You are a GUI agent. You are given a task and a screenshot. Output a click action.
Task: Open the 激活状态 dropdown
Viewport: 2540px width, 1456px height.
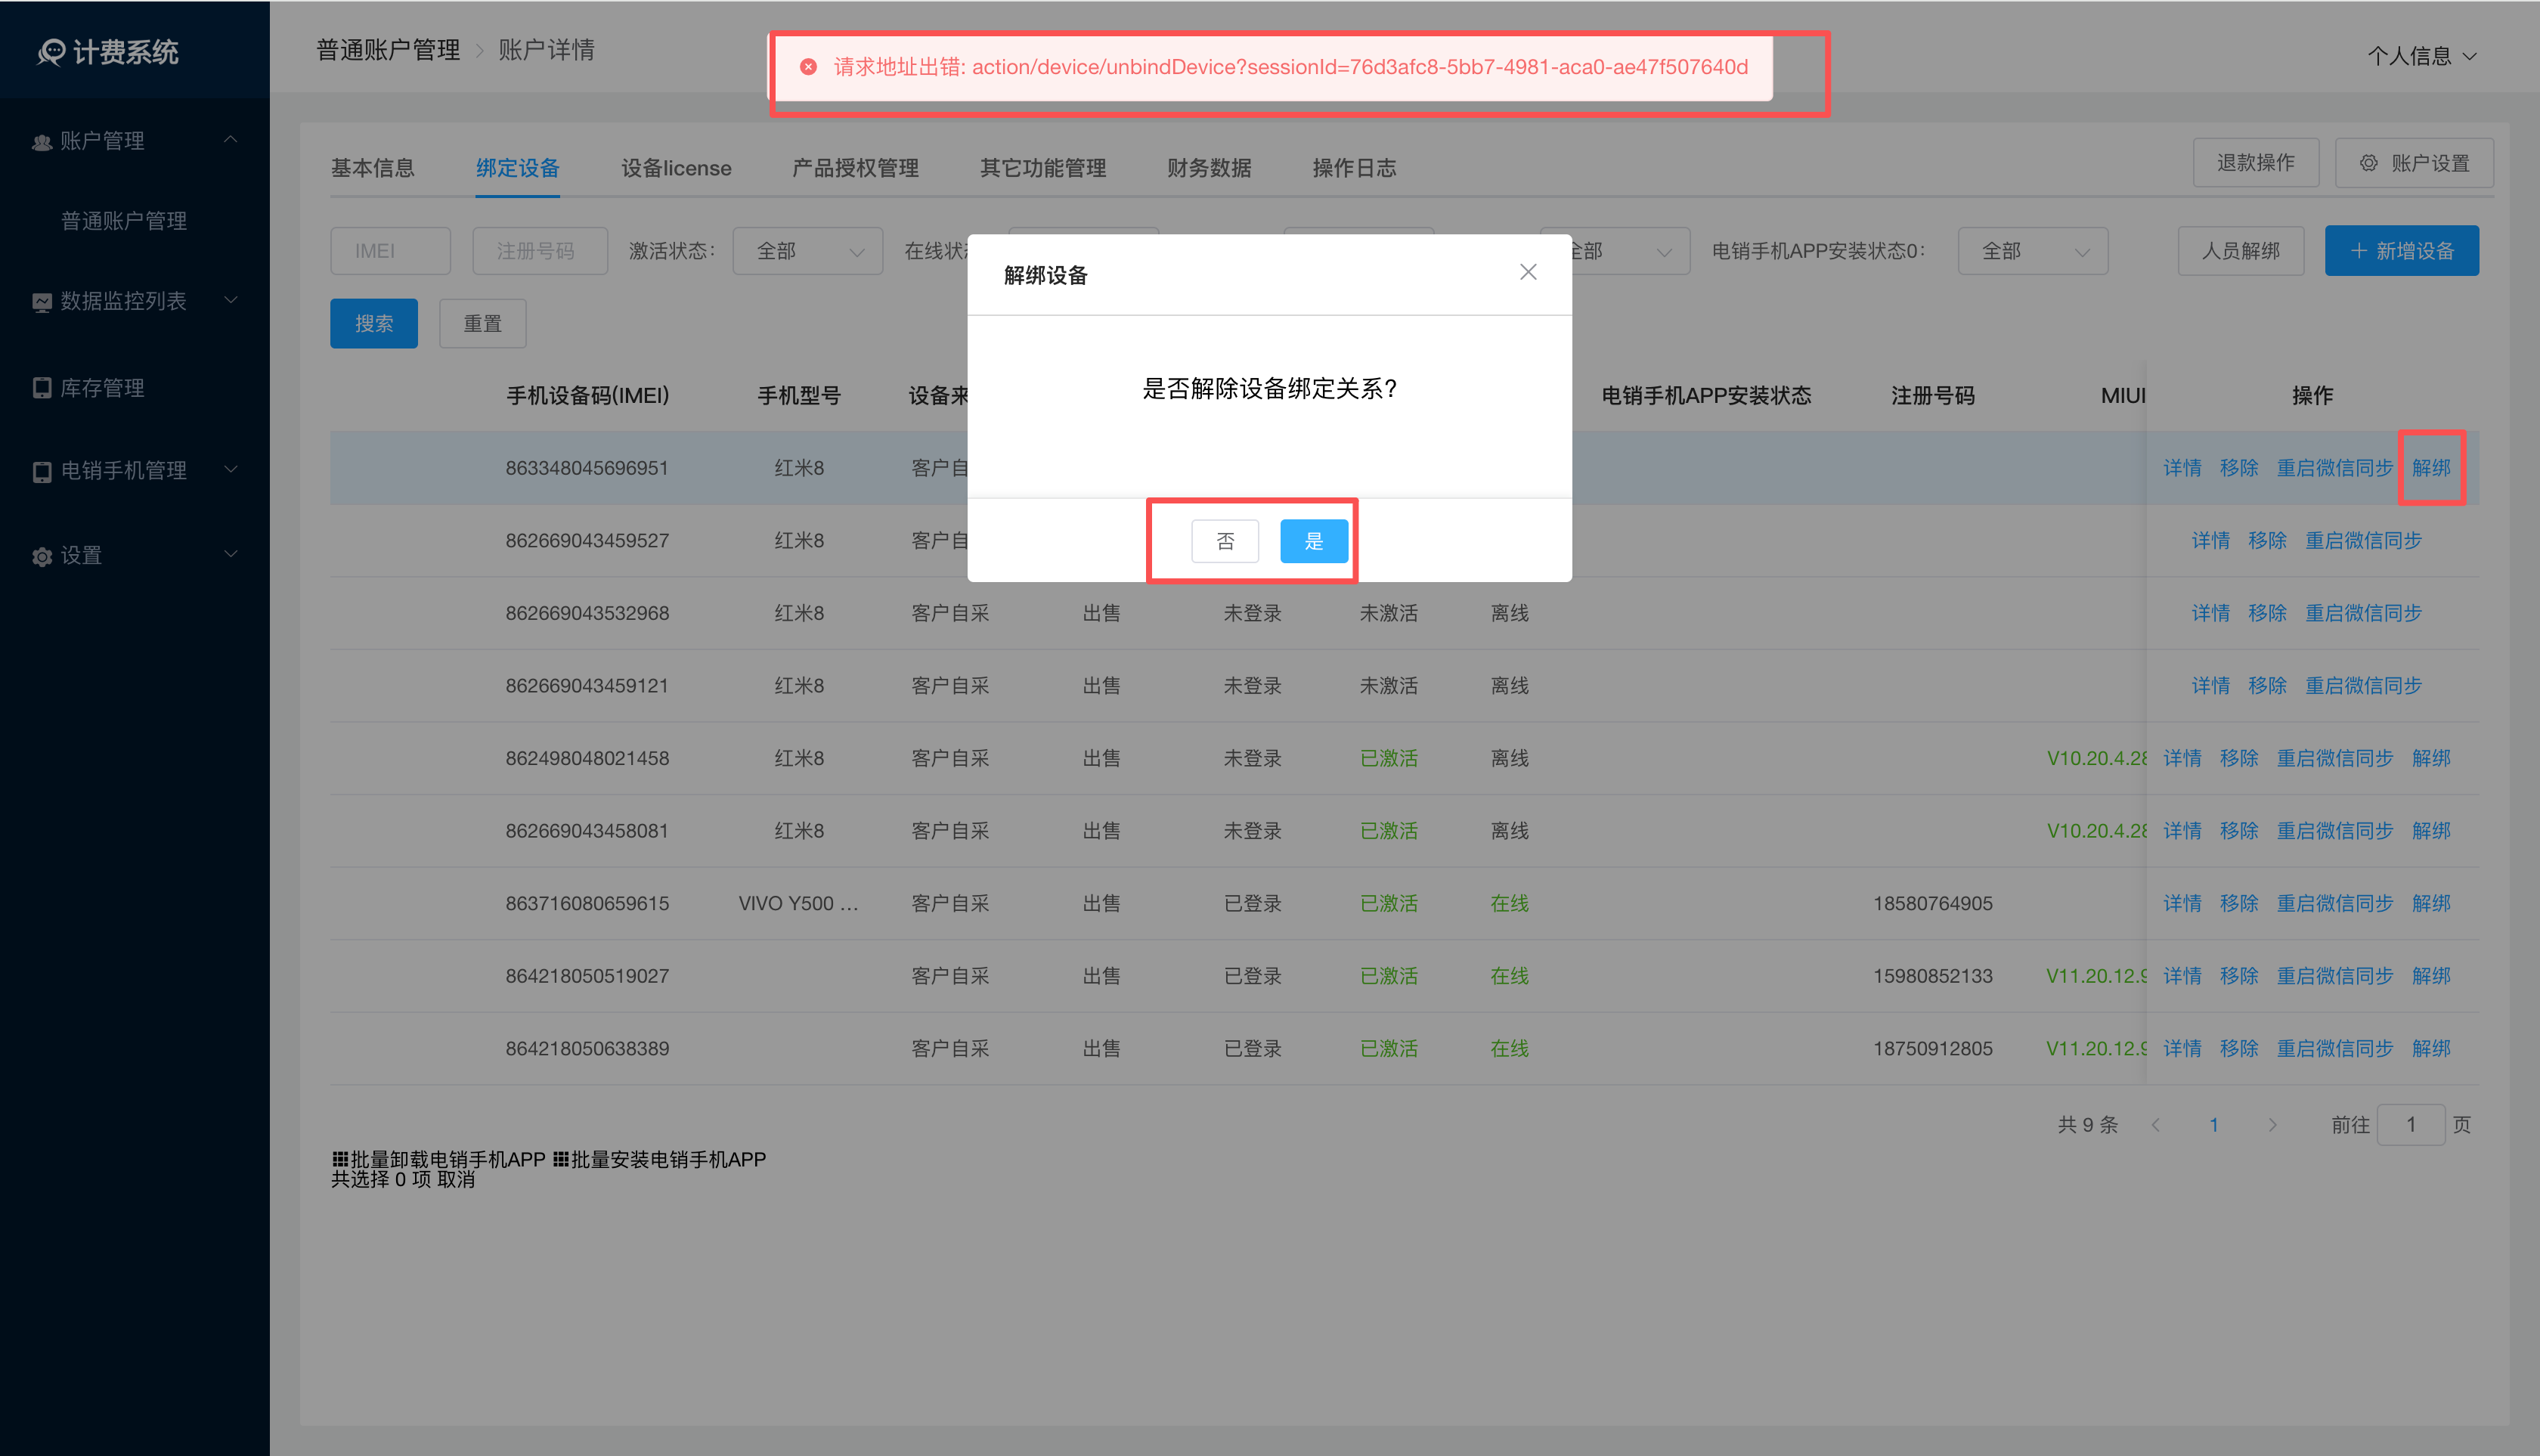(x=807, y=251)
